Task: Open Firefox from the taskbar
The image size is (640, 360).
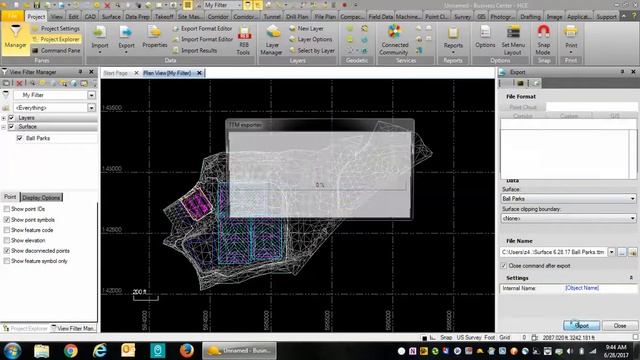Action: tap(187, 351)
